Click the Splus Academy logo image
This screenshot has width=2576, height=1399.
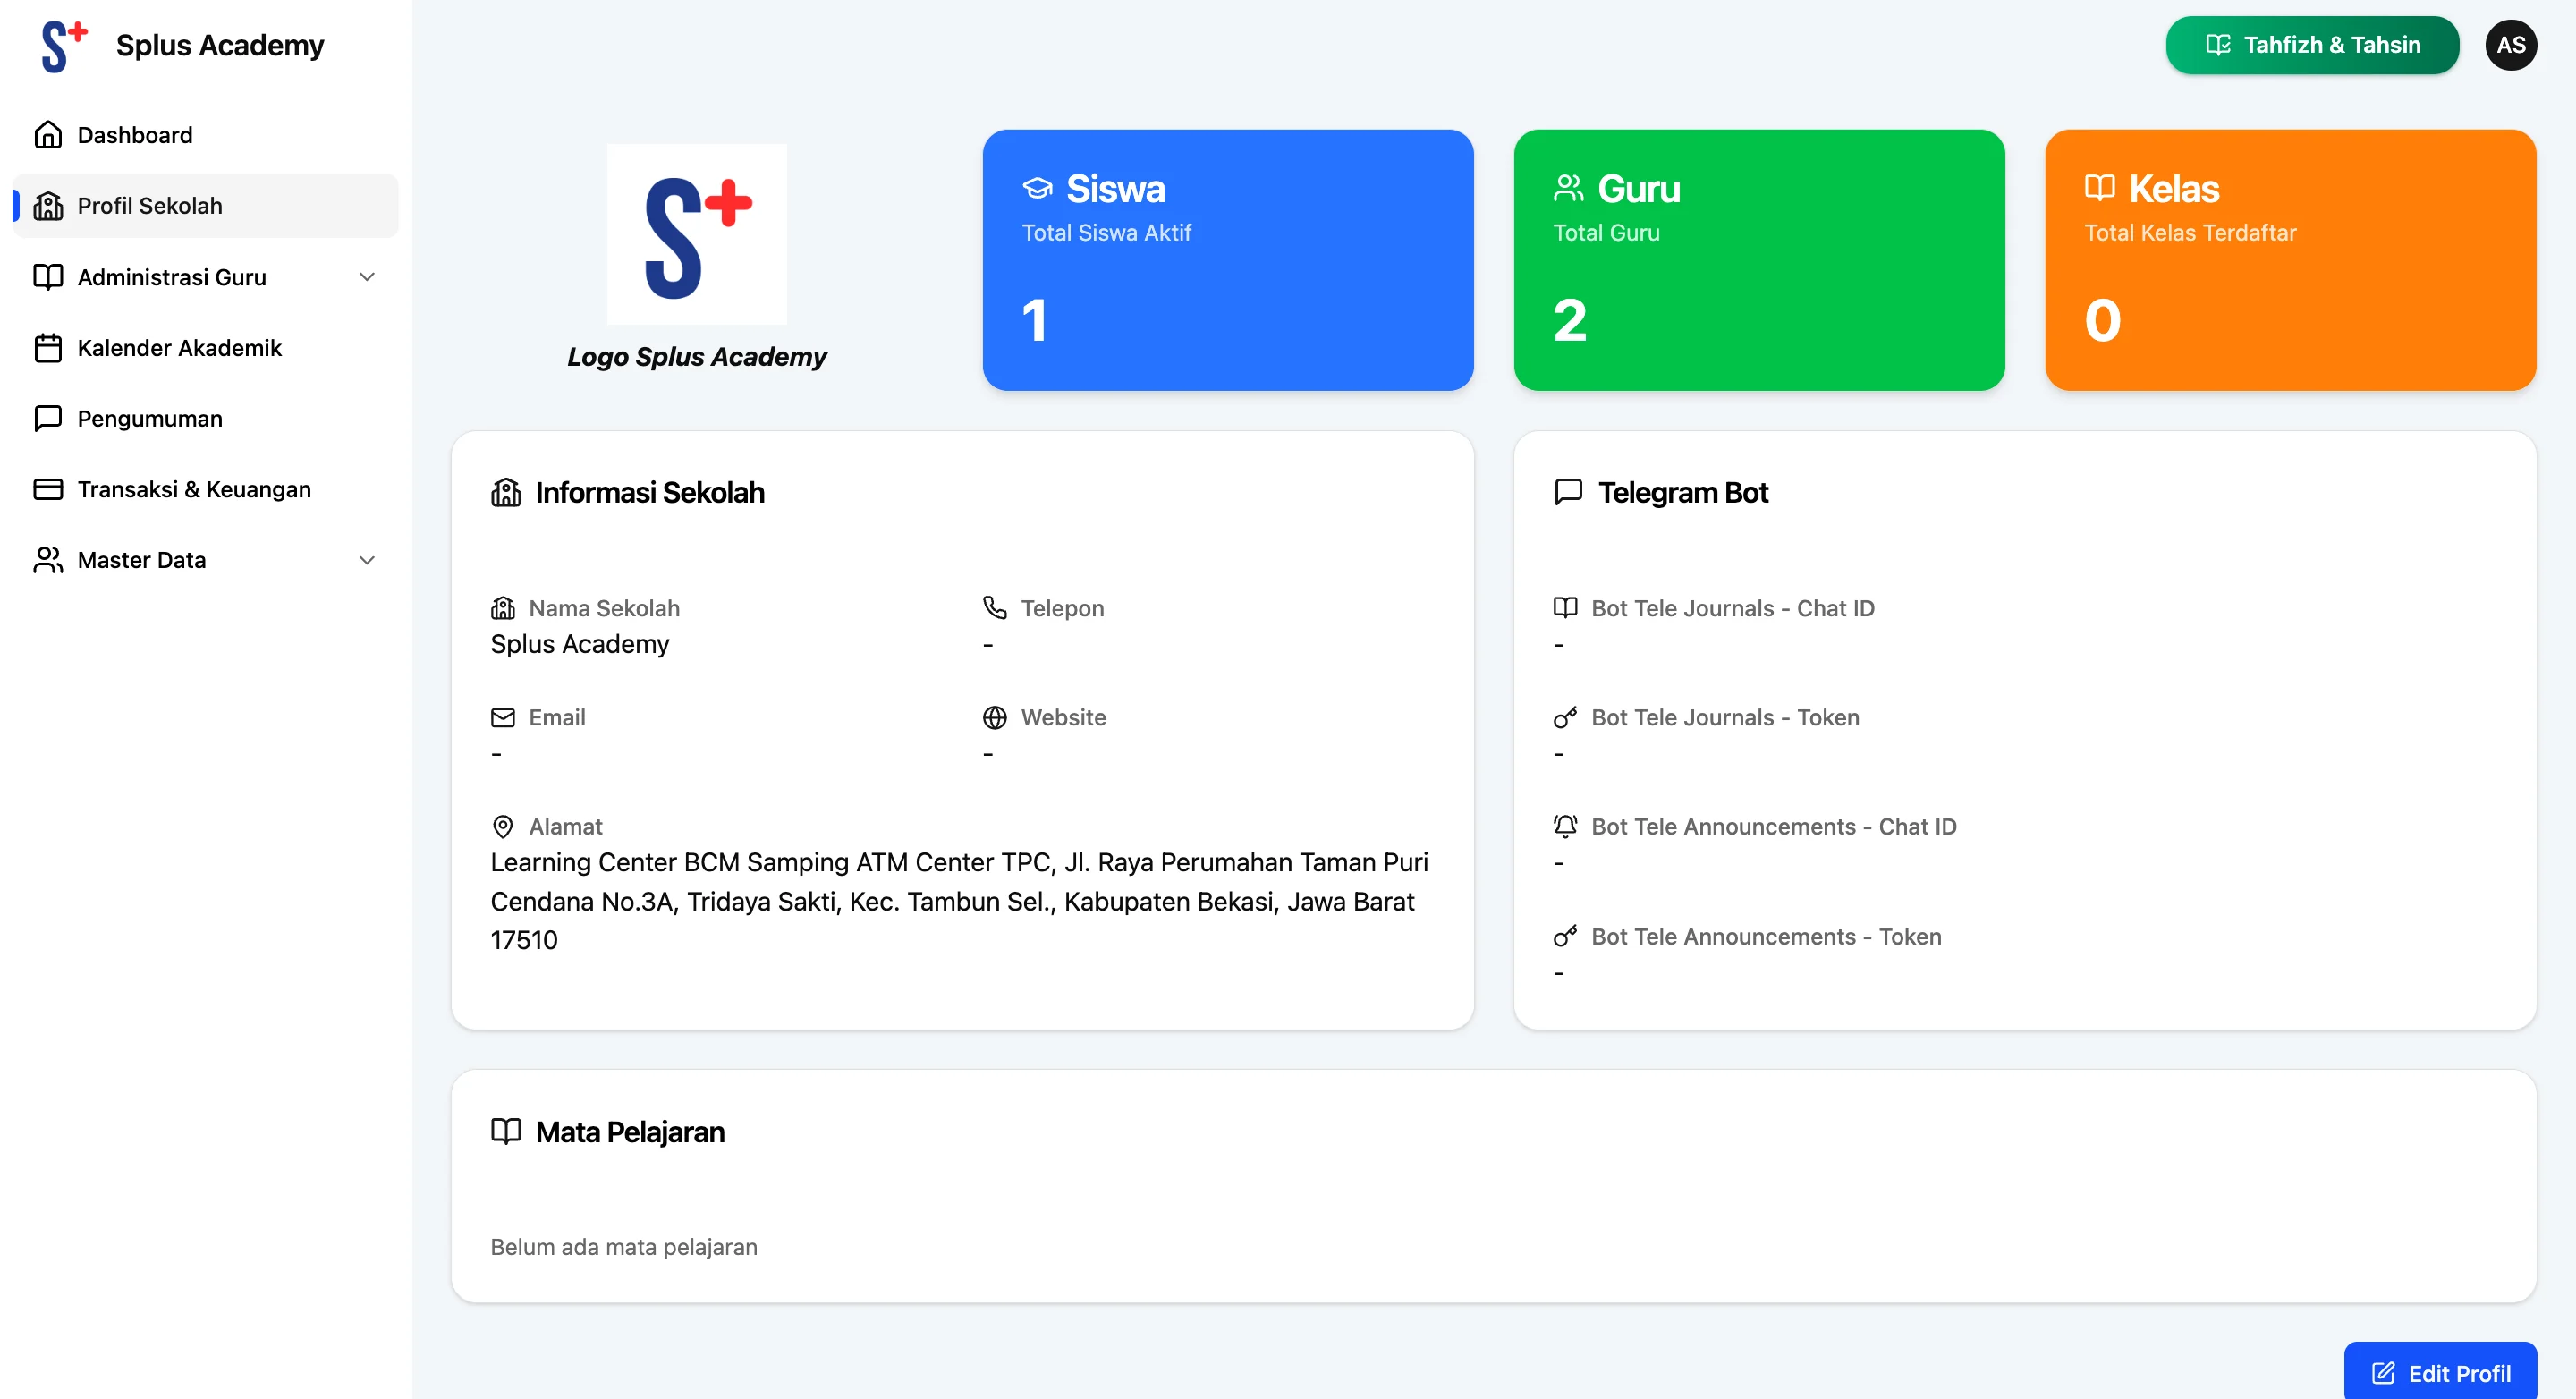(697, 233)
